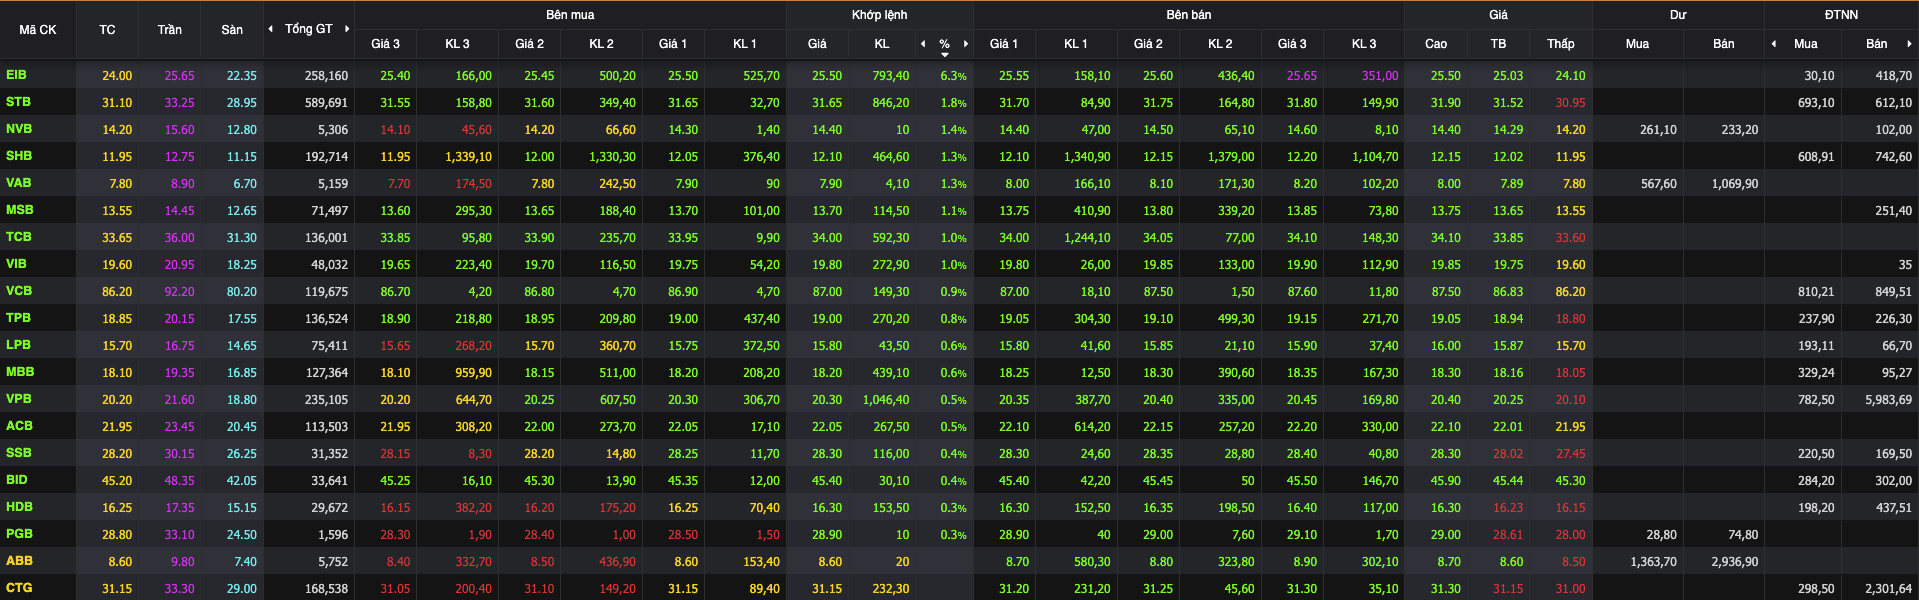This screenshot has height=600, width=1919.
Task: Click the ABB stock symbol
Action: 19,561
